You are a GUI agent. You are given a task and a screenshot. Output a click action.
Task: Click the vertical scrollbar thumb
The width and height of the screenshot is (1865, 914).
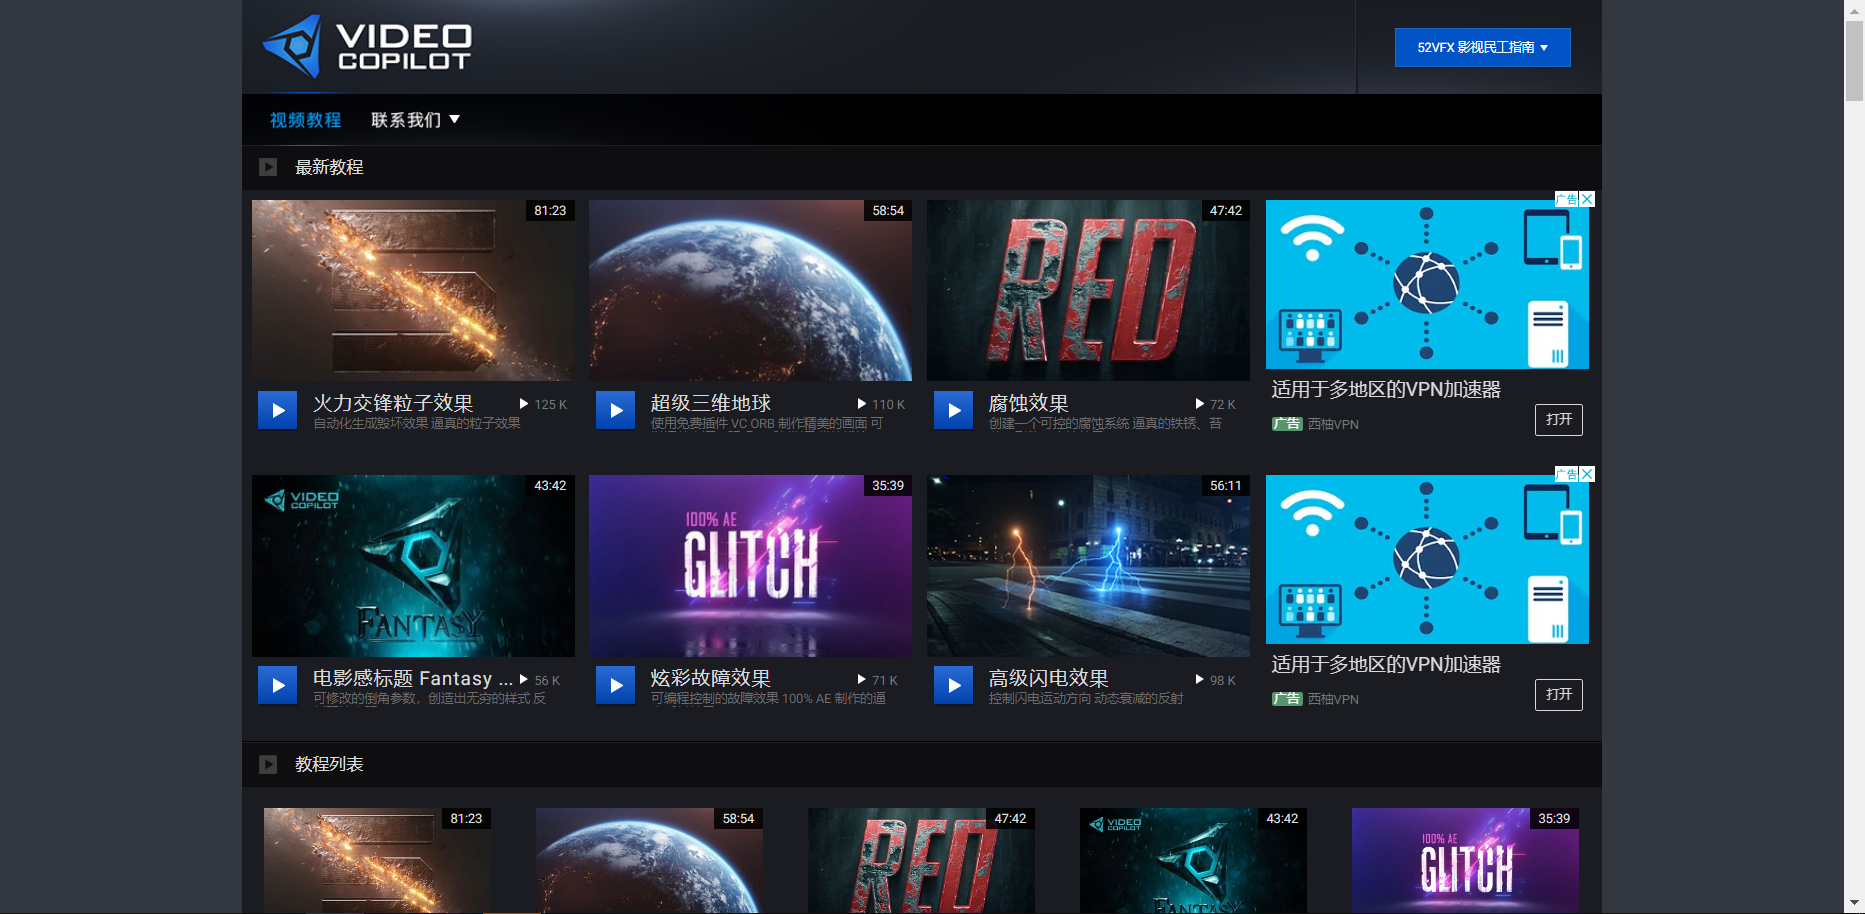point(1855,60)
